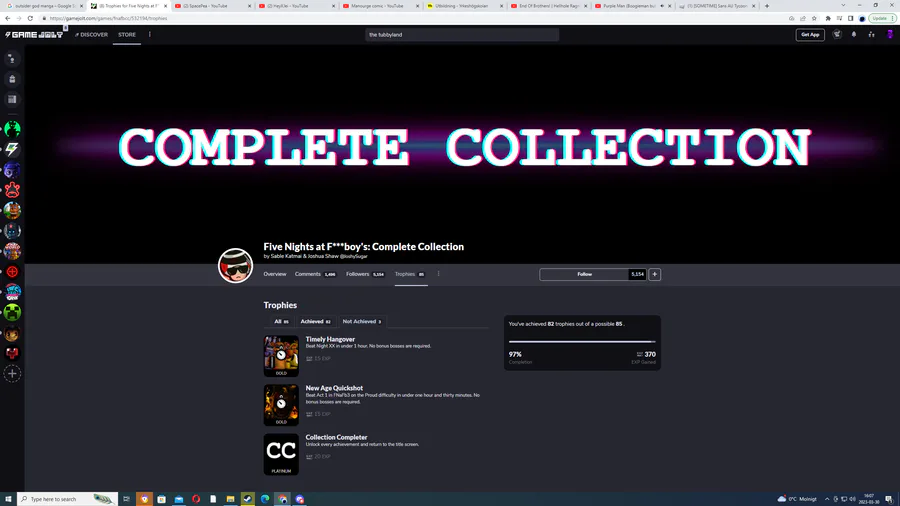Screen dimensions: 900x506
Task: Open the sidebar playlists icon
Action: [12, 99]
